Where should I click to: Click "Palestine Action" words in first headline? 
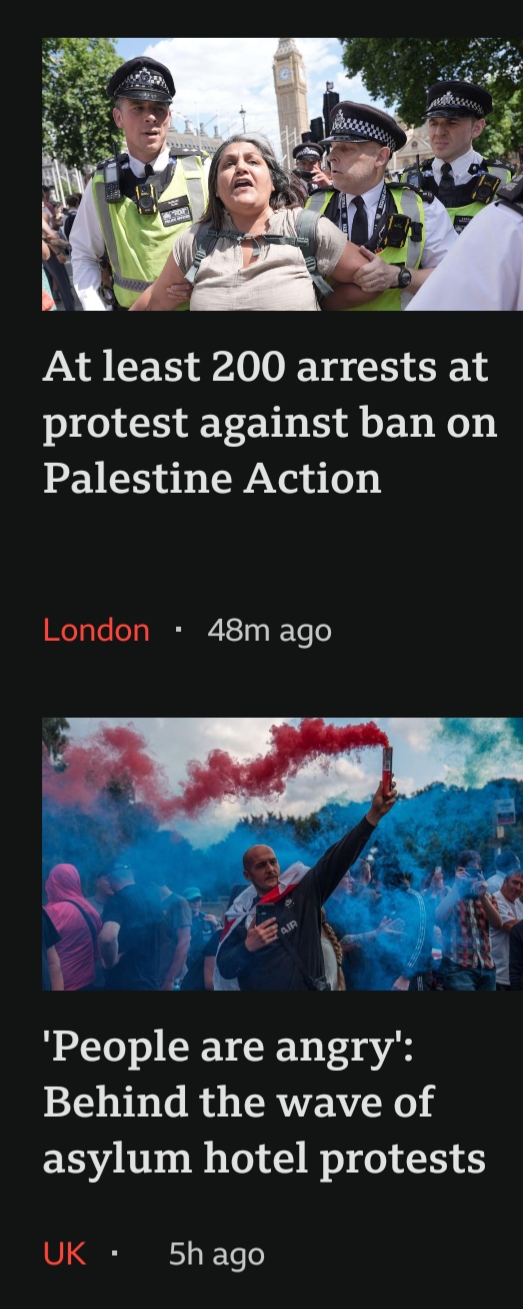coord(212,478)
